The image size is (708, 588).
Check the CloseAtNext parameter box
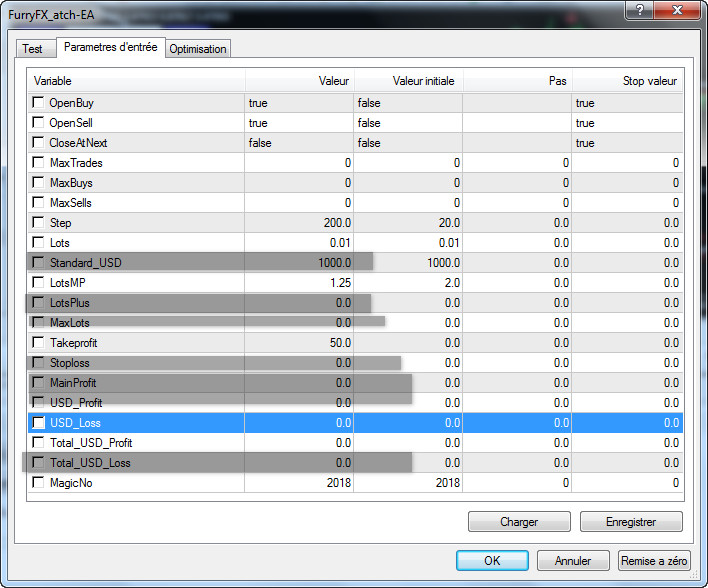point(39,143)
